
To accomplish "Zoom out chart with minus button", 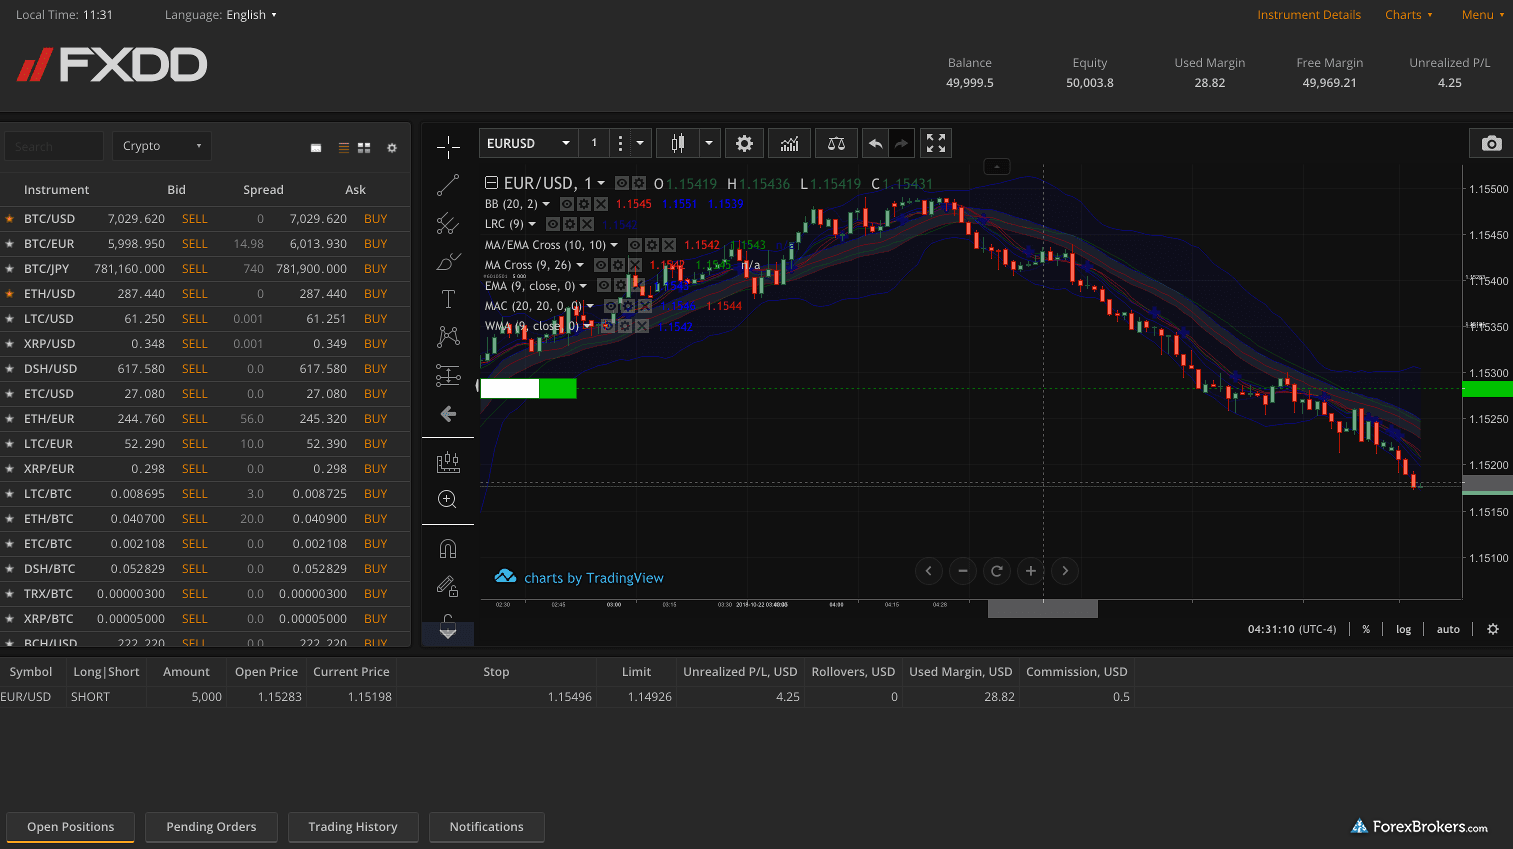I will click(962, 571).
